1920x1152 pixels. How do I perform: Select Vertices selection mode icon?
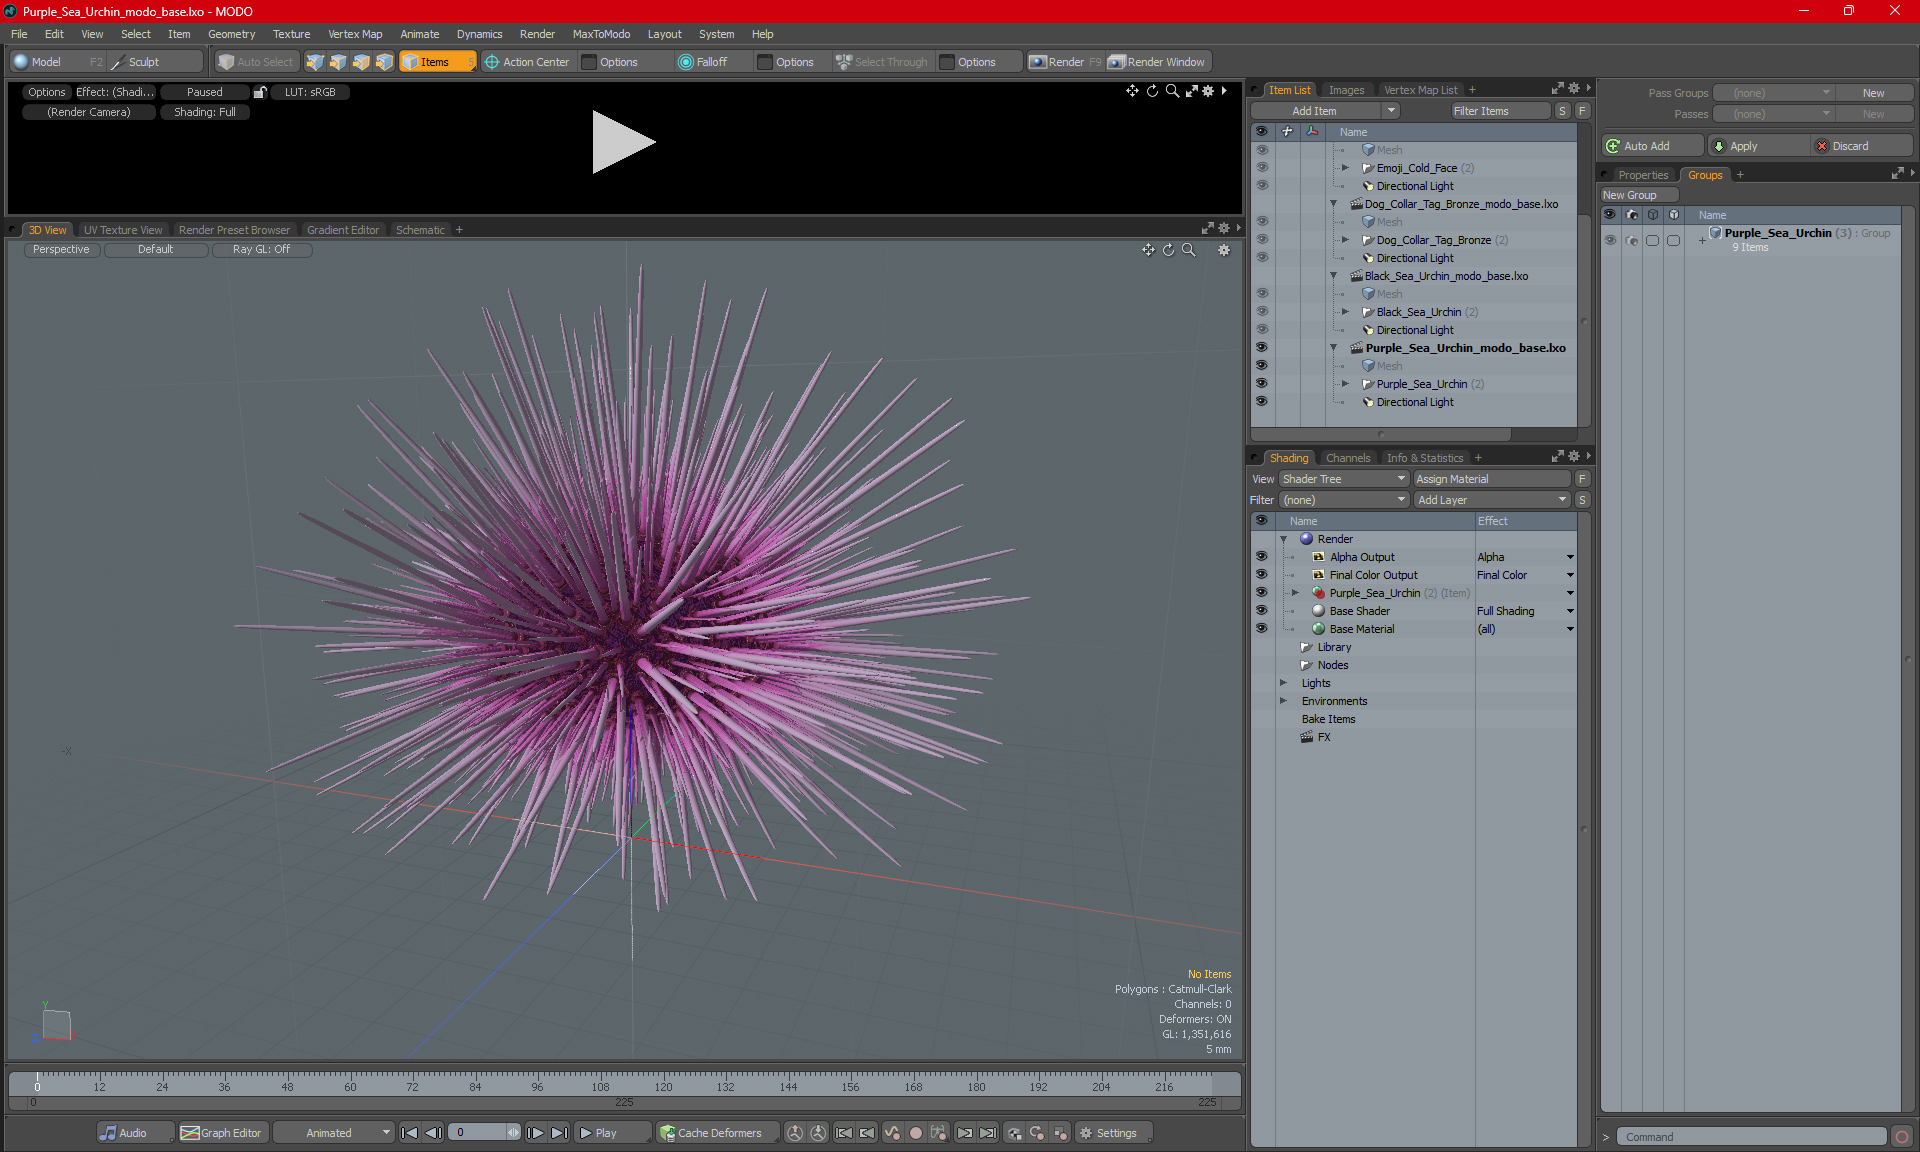pyautogui.click(x=315, y=62)
